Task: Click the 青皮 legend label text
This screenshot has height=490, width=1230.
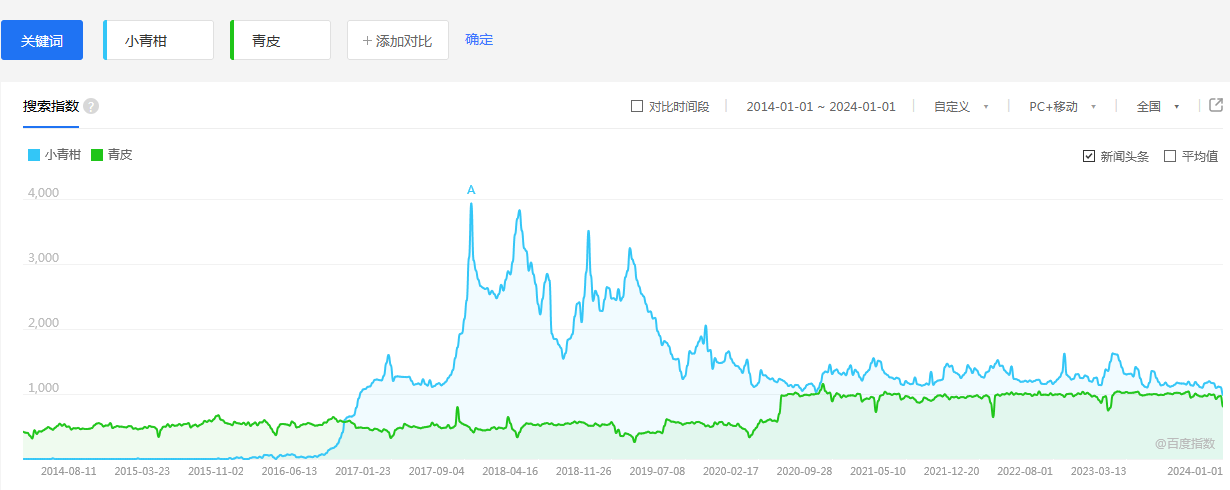Action: [120, 155]
